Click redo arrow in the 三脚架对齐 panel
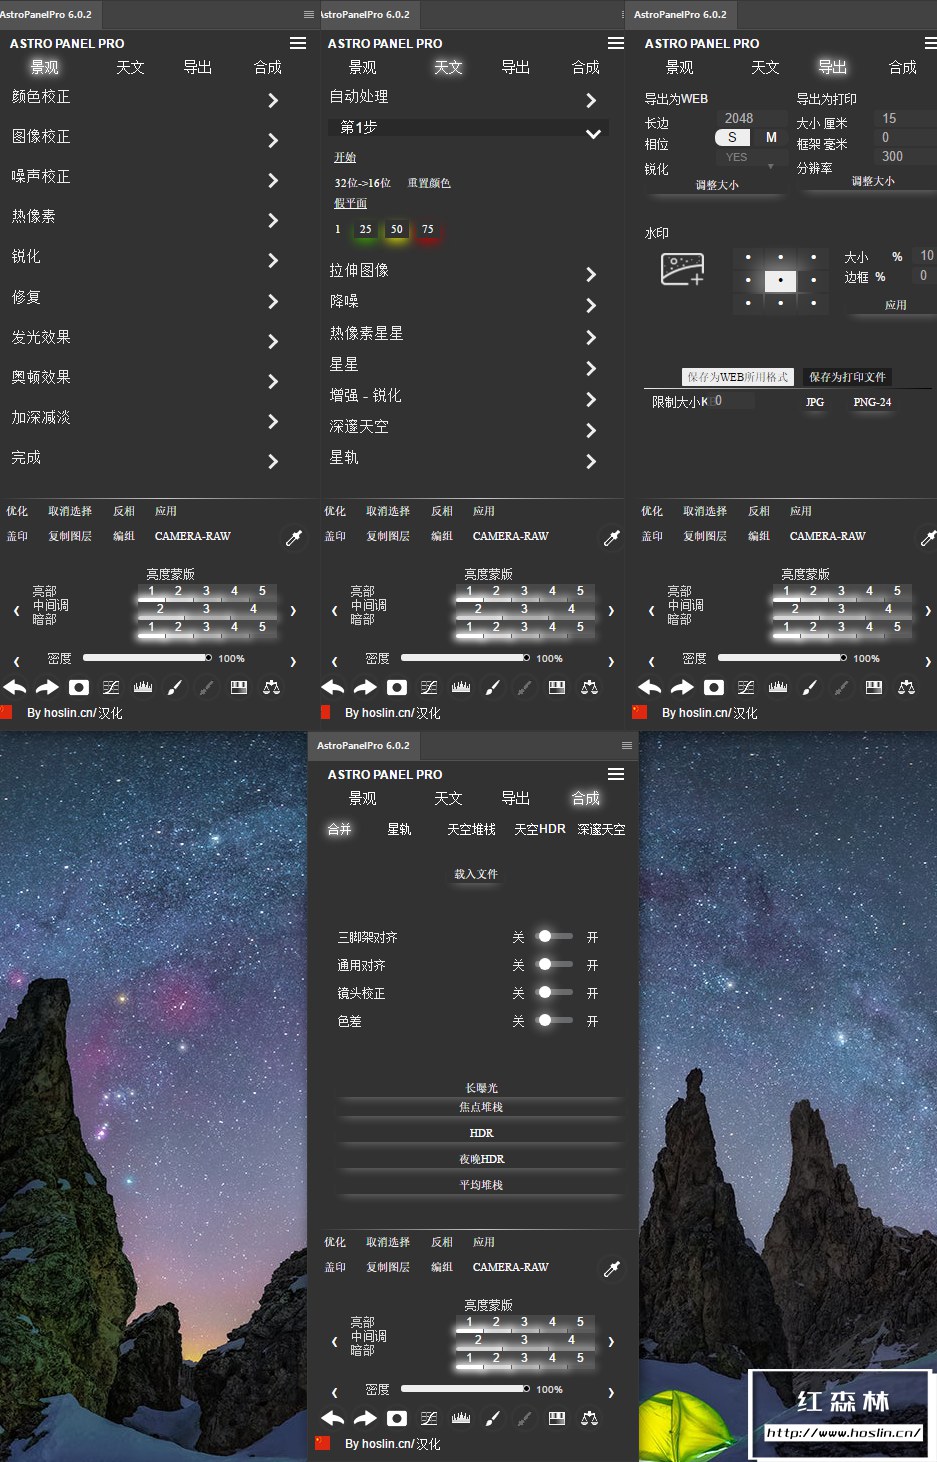The image size is (937, 1462). click(x=365, y=1418)
